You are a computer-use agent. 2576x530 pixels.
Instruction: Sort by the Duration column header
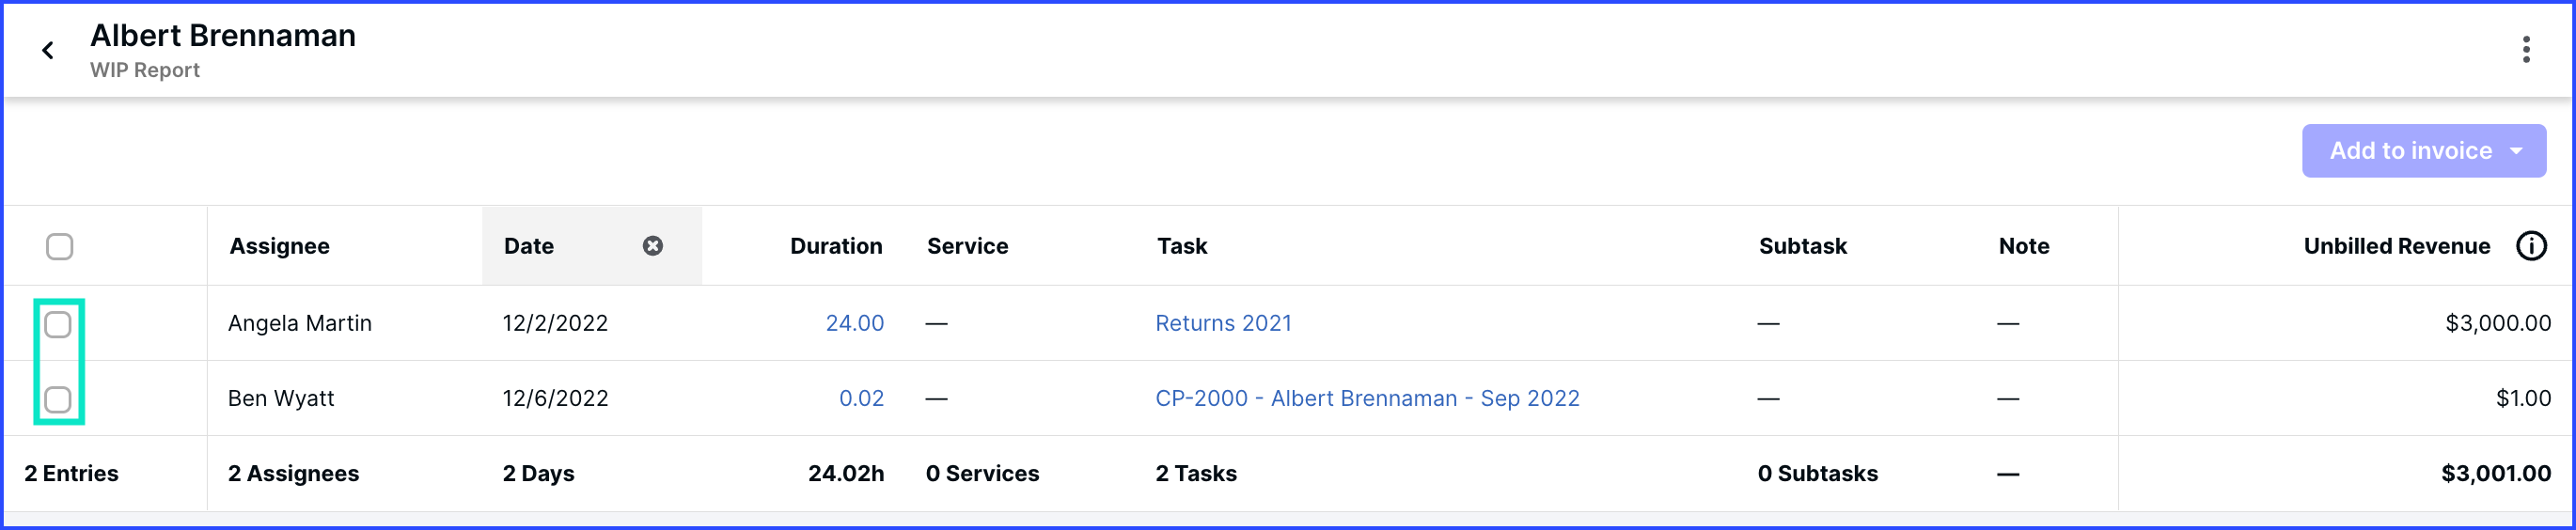[x=836, y=246]
